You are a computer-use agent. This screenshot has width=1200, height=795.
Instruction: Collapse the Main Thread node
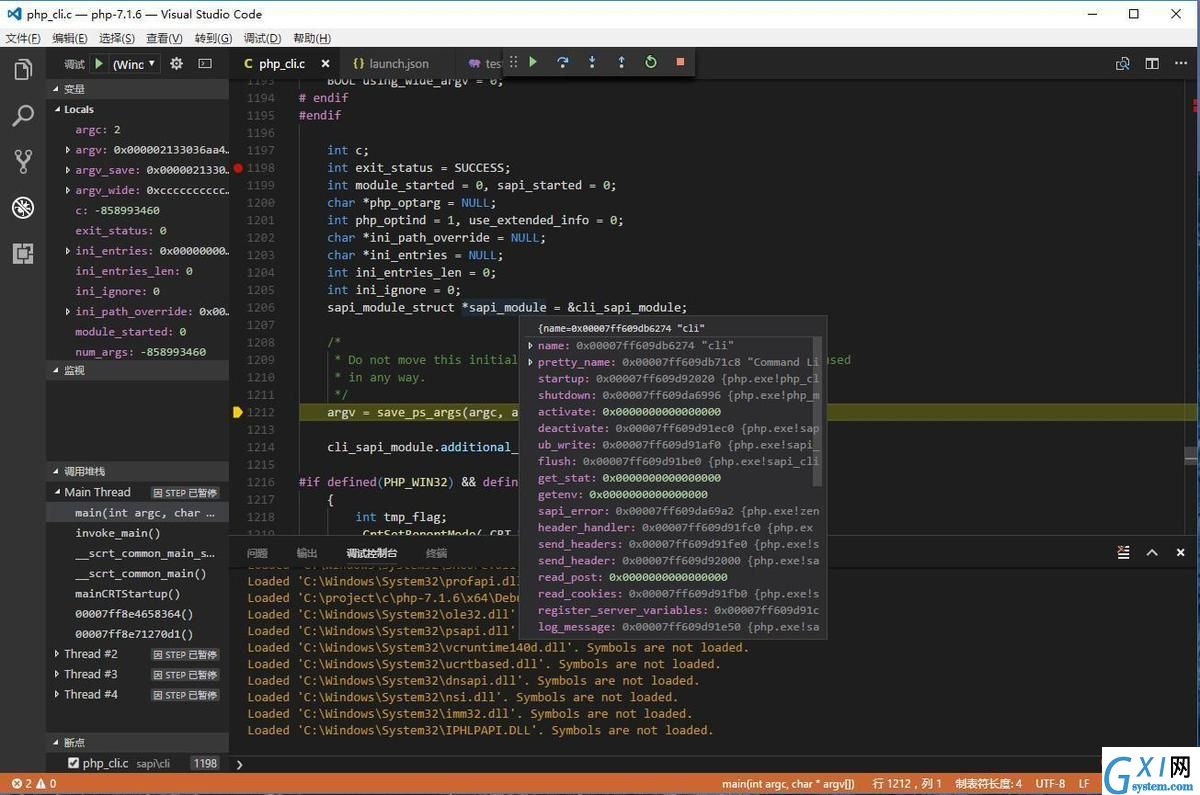click(x=57, y=492)
